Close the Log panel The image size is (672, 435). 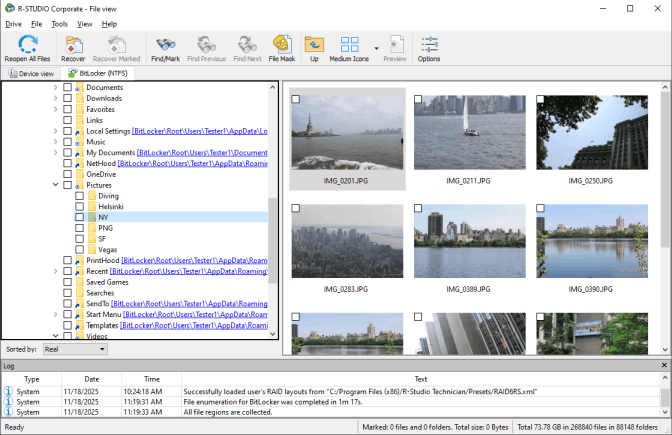[664, 366]
